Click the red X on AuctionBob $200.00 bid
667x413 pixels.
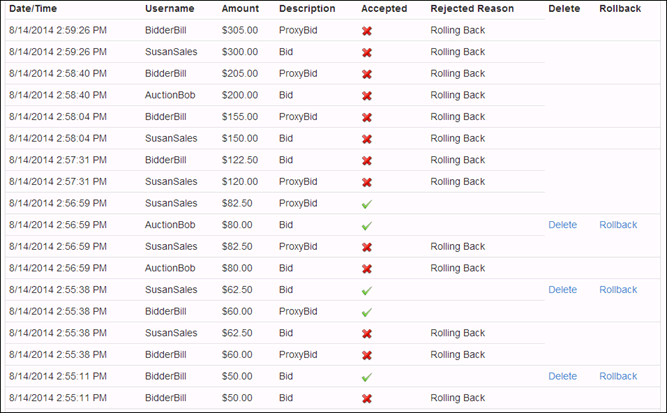[x=367, y=96]
